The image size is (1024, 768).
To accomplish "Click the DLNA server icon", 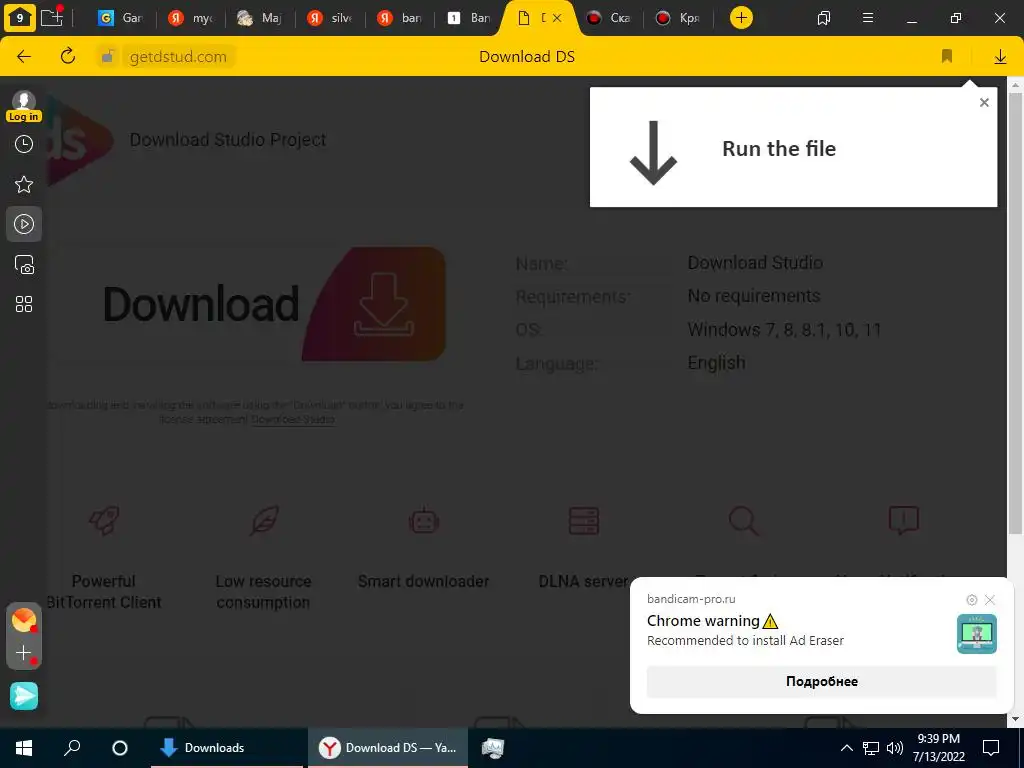I will tap(584, 520).
